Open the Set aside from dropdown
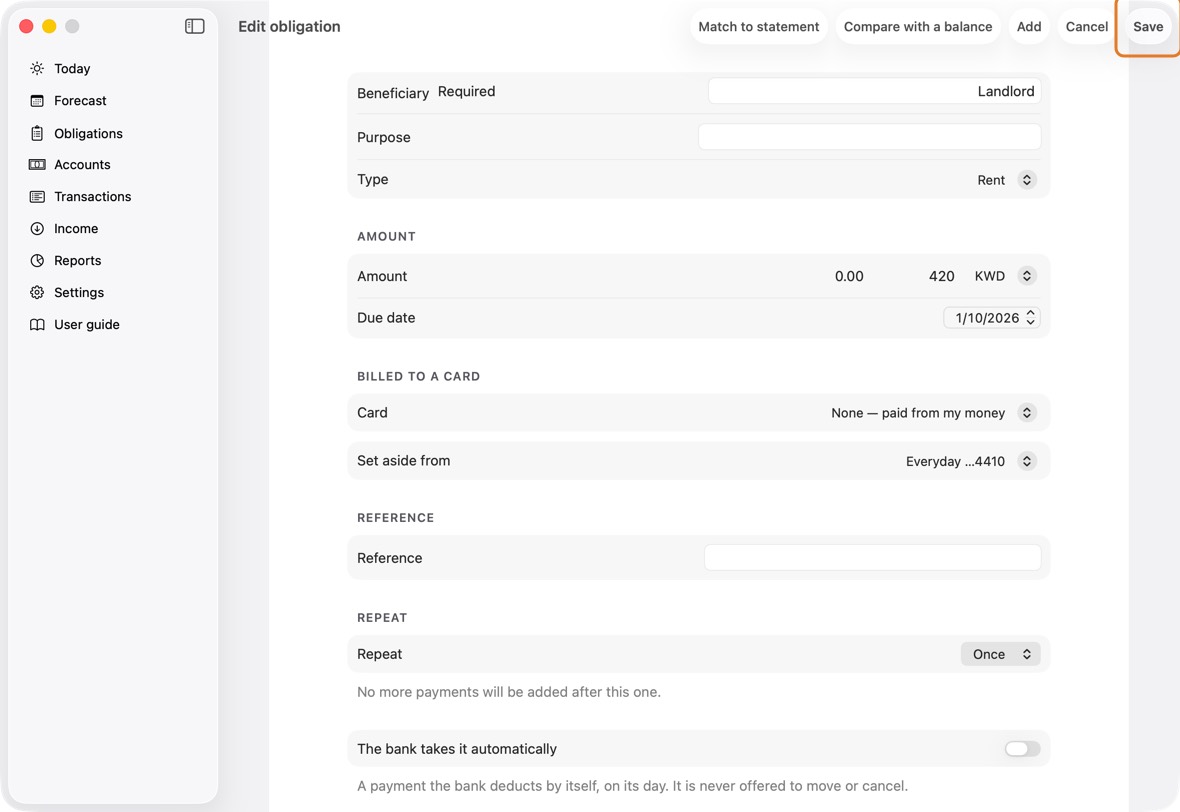This screenshot has width=1180, height=812. 971,461
